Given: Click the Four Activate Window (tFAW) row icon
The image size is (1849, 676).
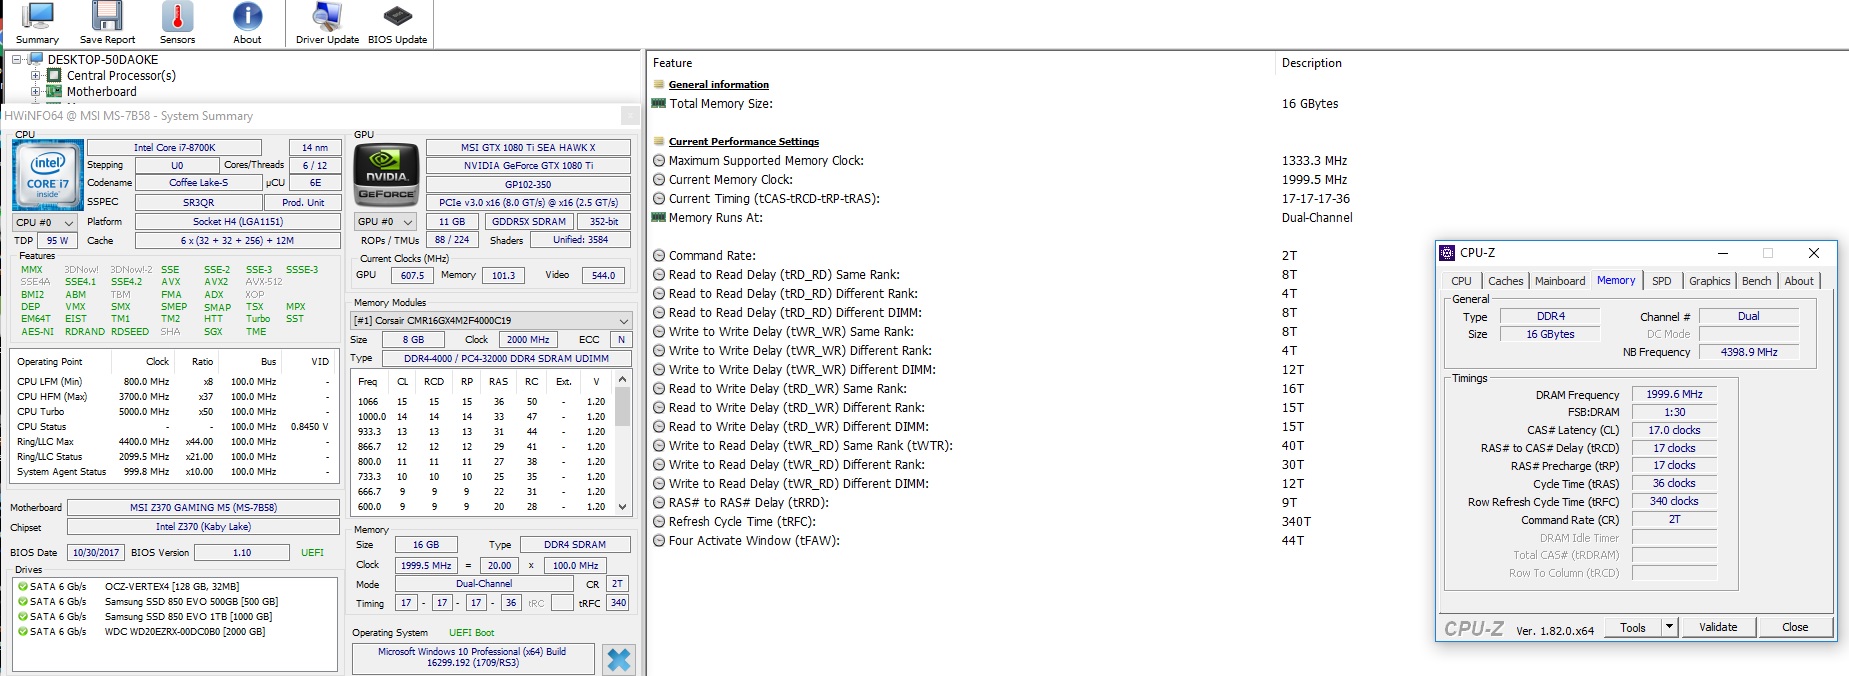Looking at the screenshot, I should (659, 541).
